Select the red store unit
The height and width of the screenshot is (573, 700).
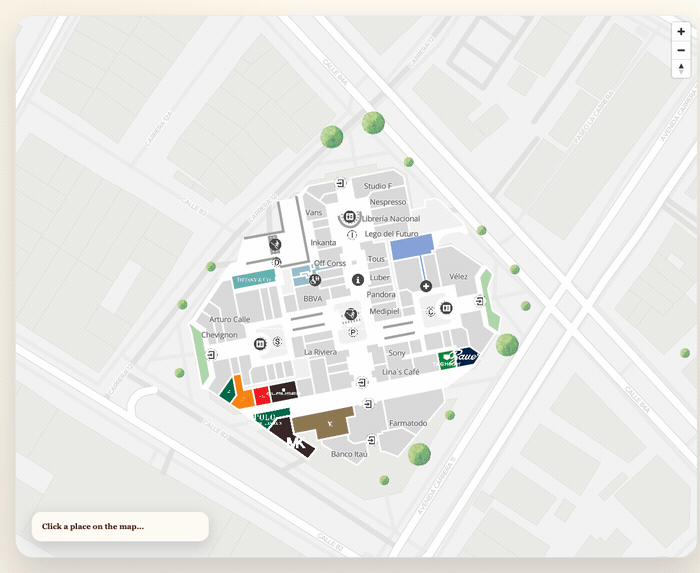coord(262,396)
